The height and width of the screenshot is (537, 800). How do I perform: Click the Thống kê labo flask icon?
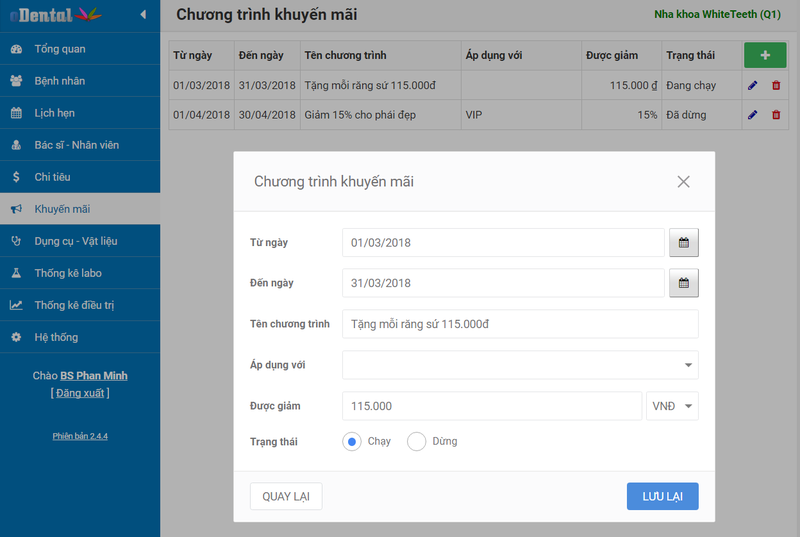[x=16, y=273]
